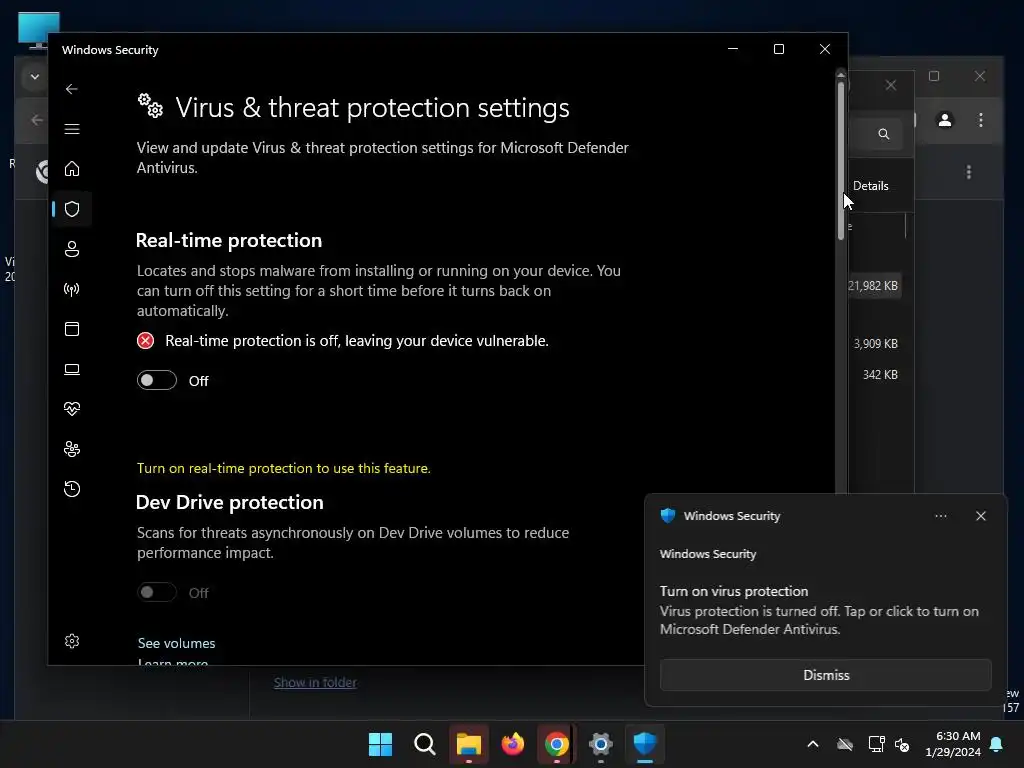Dismiss the Windows Security notification

point(825,675)
